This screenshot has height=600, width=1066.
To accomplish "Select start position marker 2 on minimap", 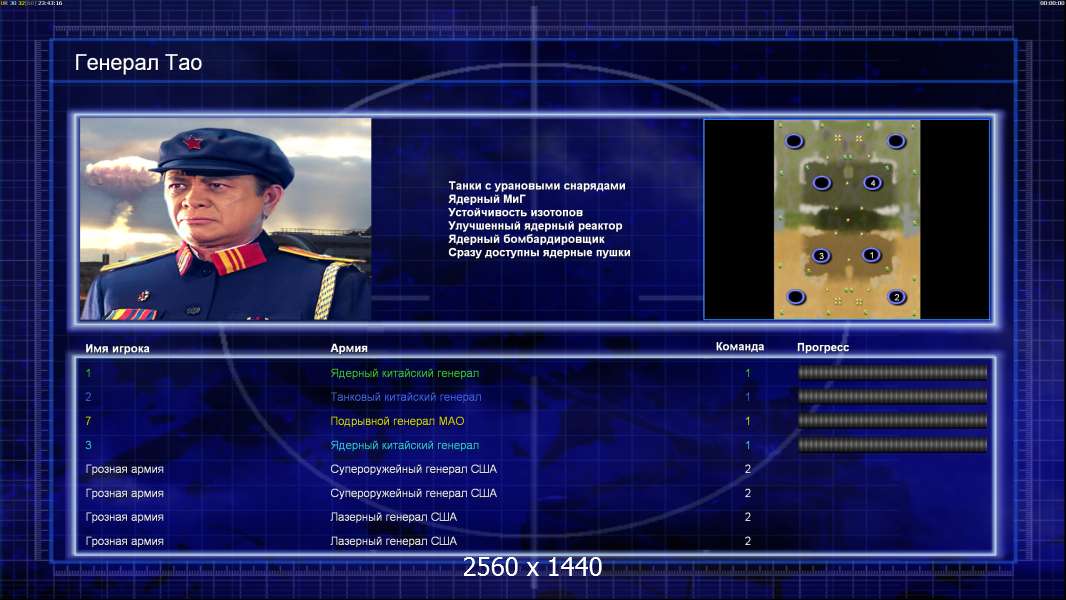I will tap(897, 297).
